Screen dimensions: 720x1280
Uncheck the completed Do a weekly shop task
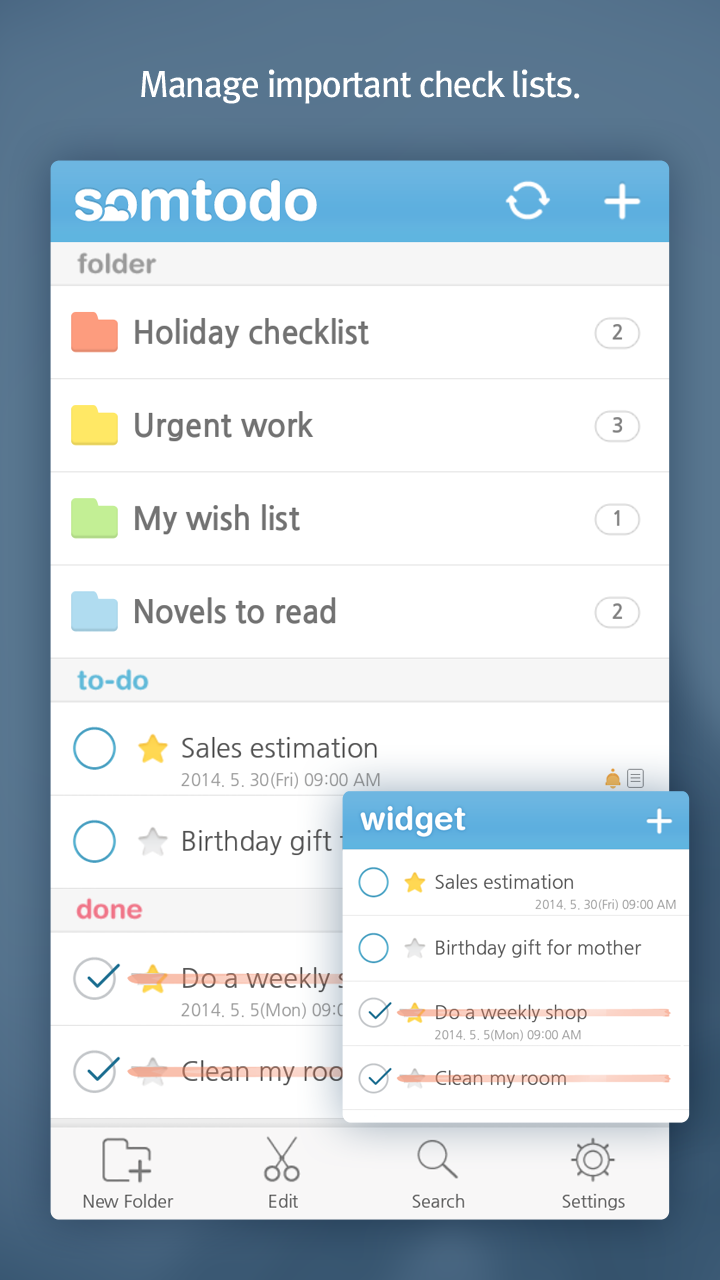click(x=96, y=979)
